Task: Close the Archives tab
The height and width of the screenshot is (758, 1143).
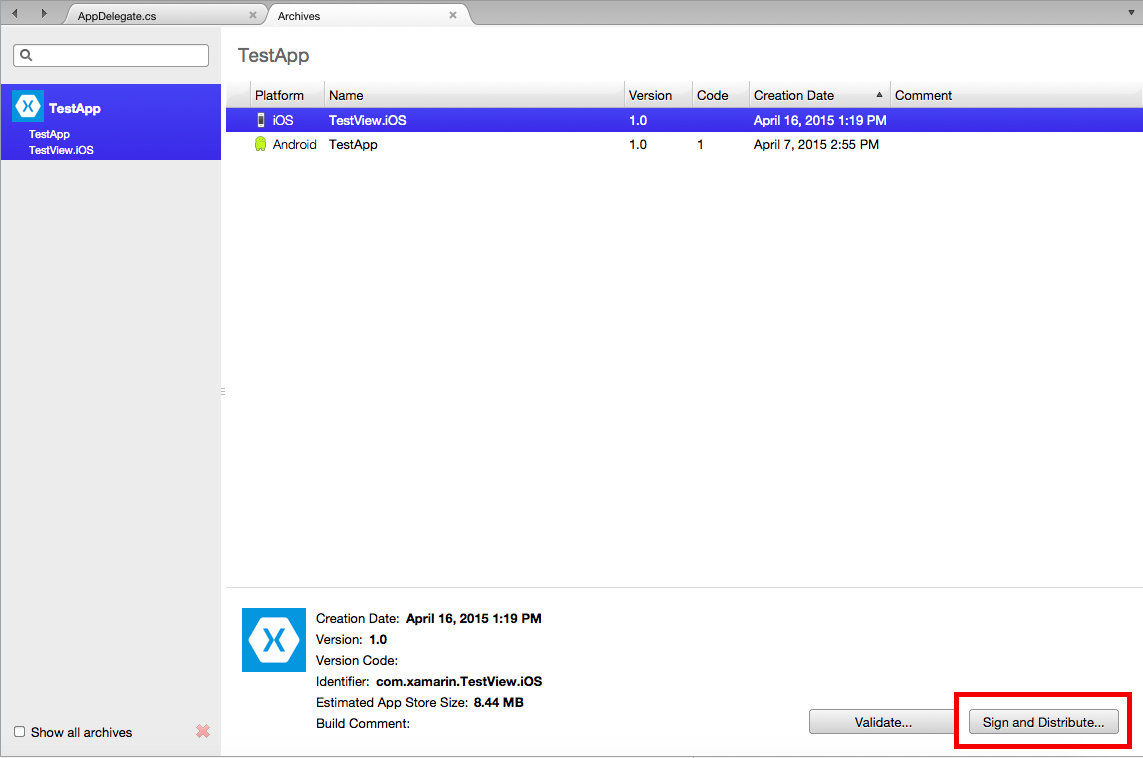Action: coord(453,15)
